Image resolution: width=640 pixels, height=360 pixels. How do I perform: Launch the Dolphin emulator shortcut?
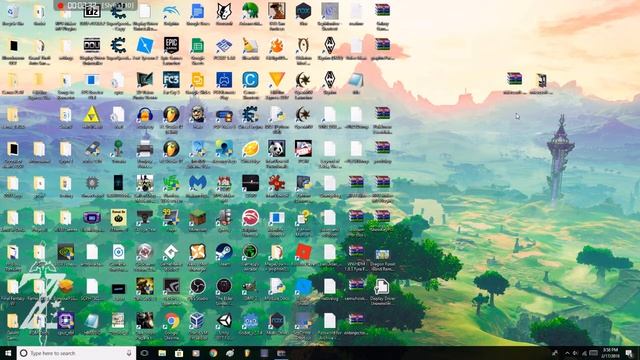(x=171, y=12)
